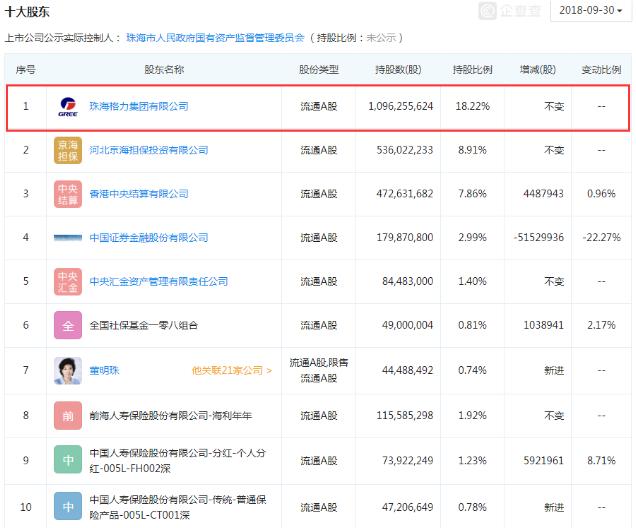Screen dimensions: 636x528
Task: Select share count 1,096,255,624
Action: pos(401,106)
